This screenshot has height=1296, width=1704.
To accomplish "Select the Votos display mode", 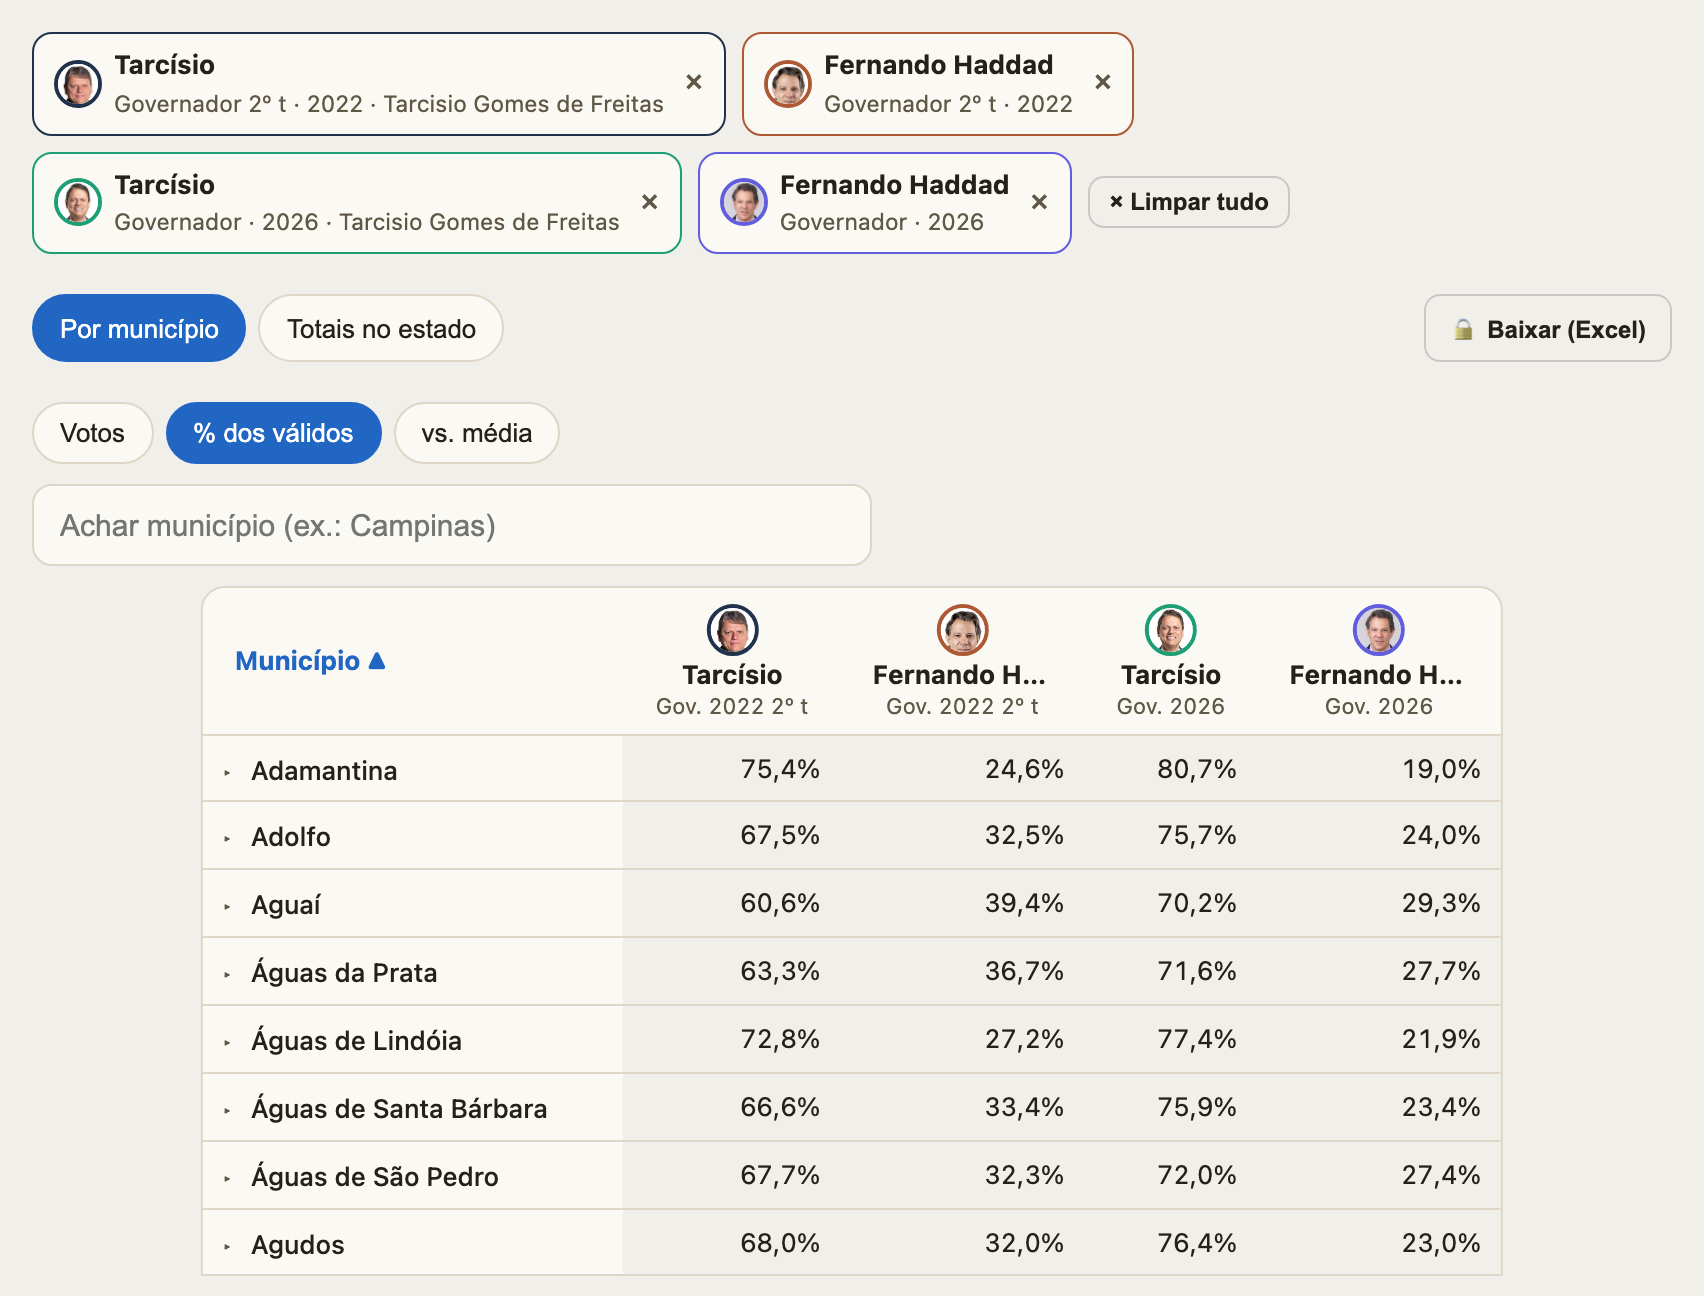I will [x=92, y=433].
